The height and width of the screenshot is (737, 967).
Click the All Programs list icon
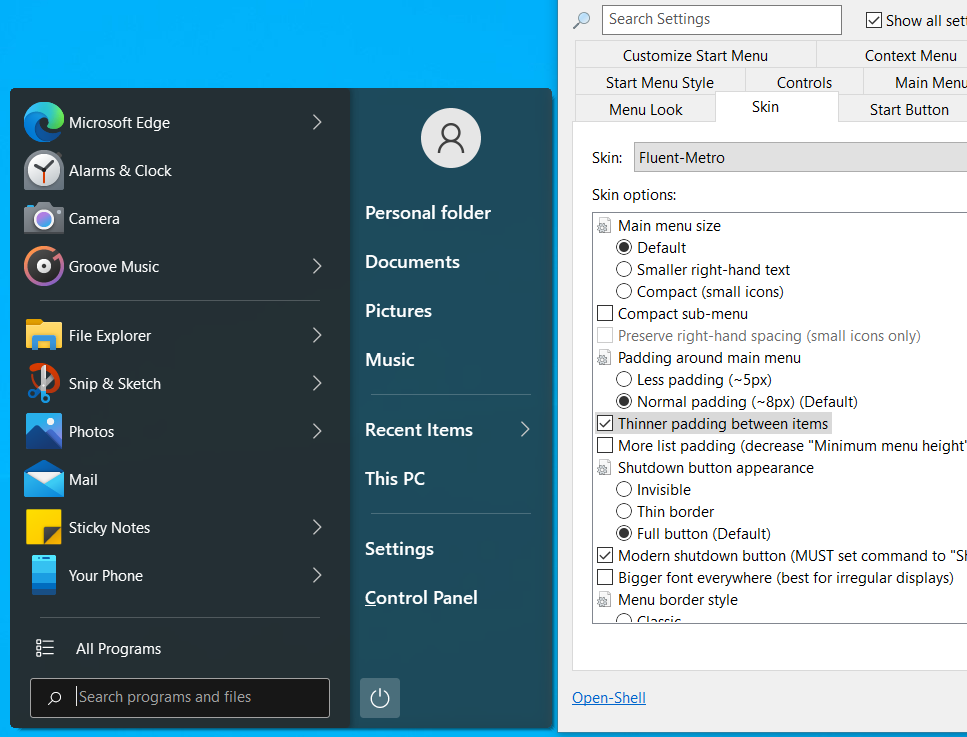coord(45,648)
